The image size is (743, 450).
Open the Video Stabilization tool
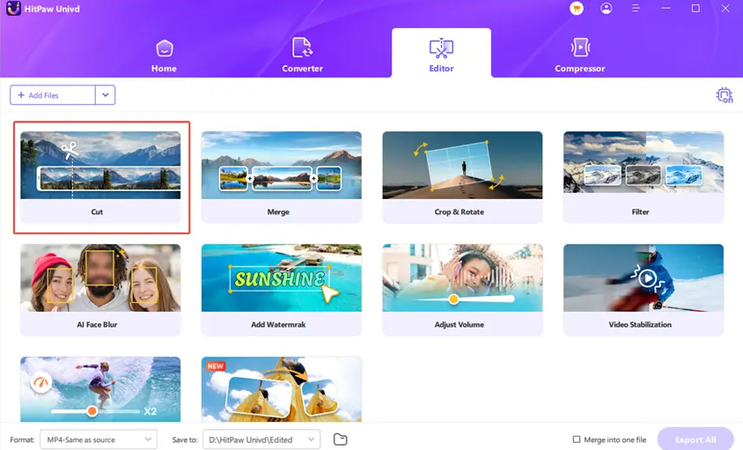click(x=642, y=288)
